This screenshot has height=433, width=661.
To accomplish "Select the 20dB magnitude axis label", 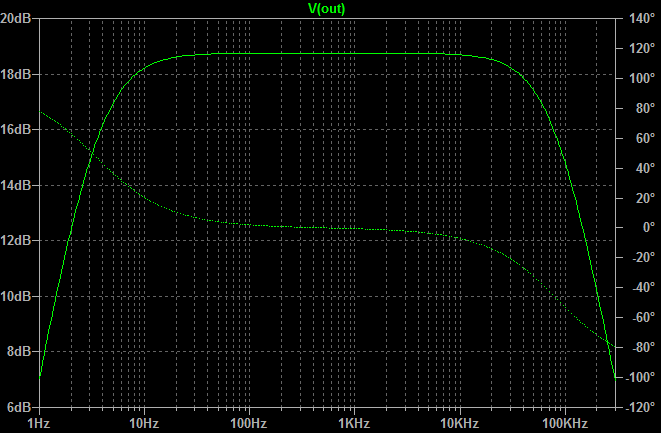I will pyautogui.click(x=16, y=19).
